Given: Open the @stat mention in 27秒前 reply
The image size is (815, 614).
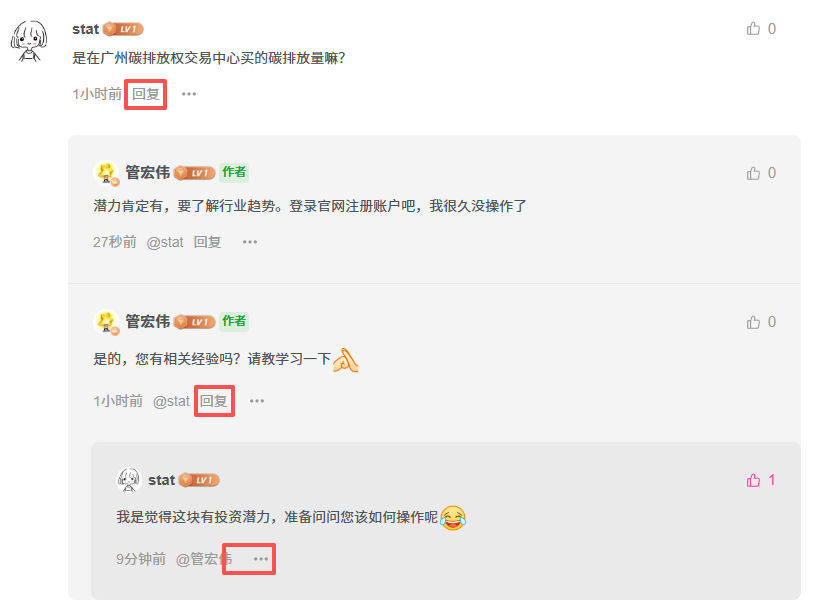Looking at the screenshot, I should (165, 242).
